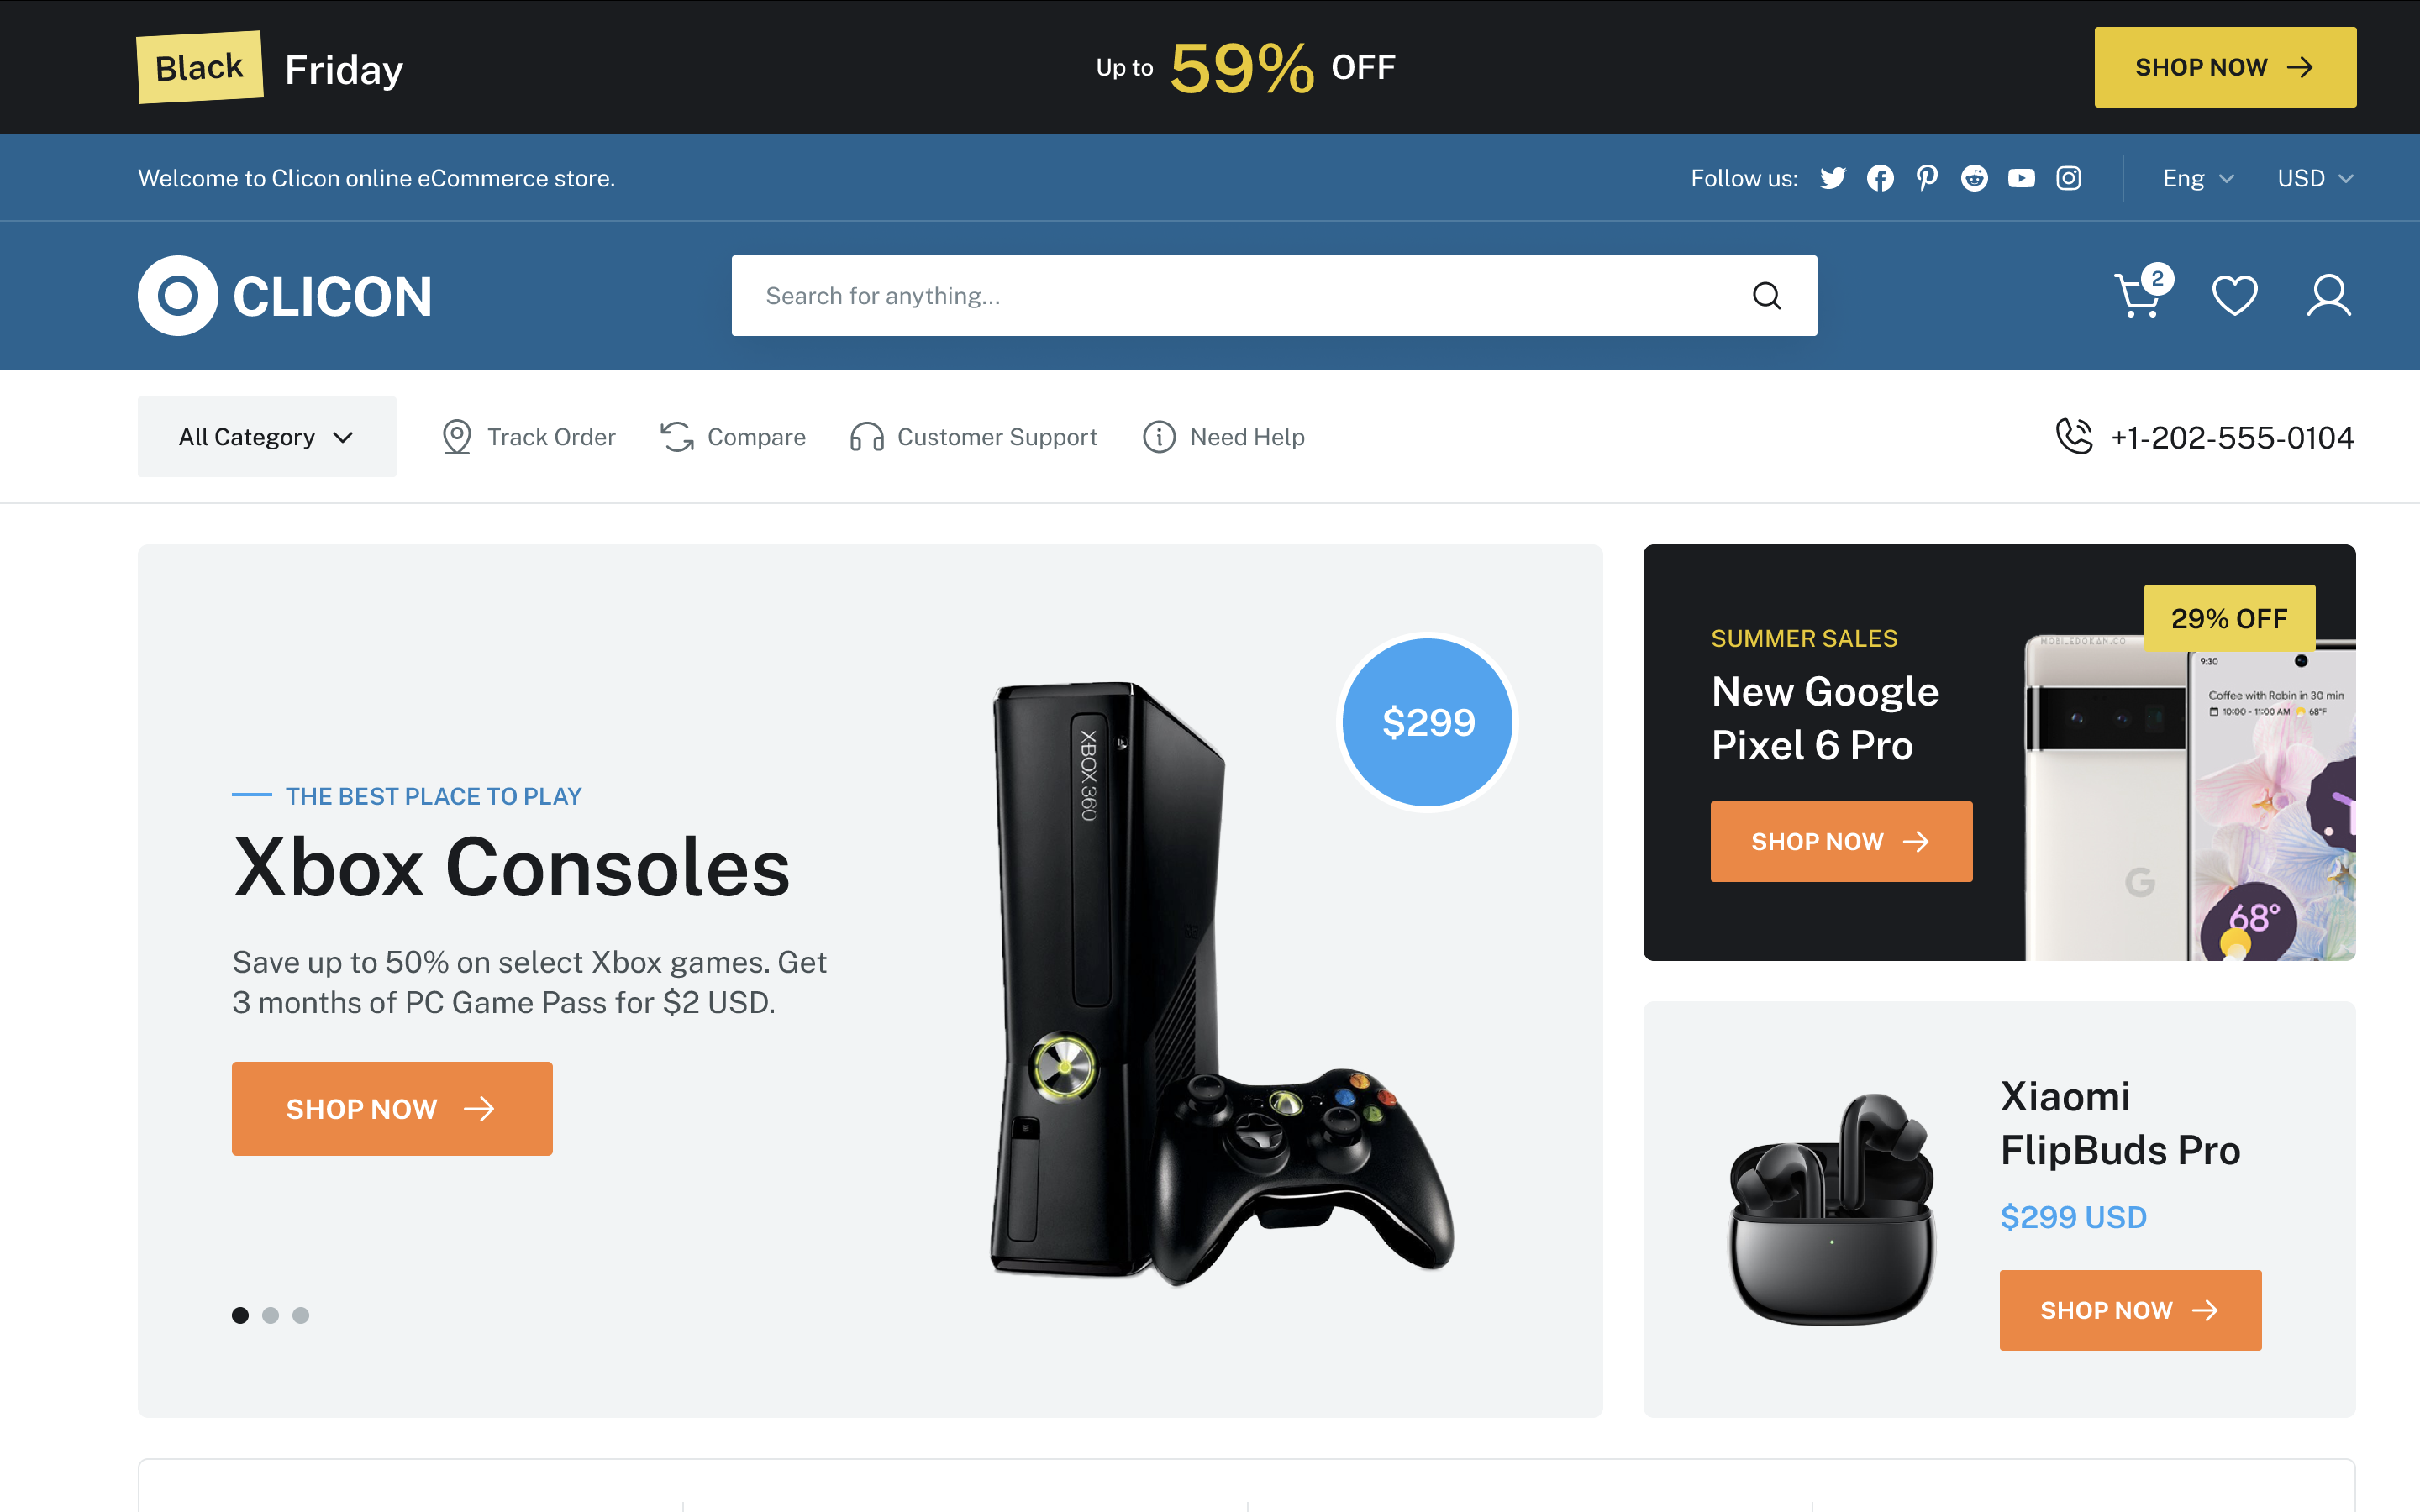Image resolution: width=2420 pixels, height=1512 pixels.
Task: Open the Instagram icon link
Action: (2068, 178)
